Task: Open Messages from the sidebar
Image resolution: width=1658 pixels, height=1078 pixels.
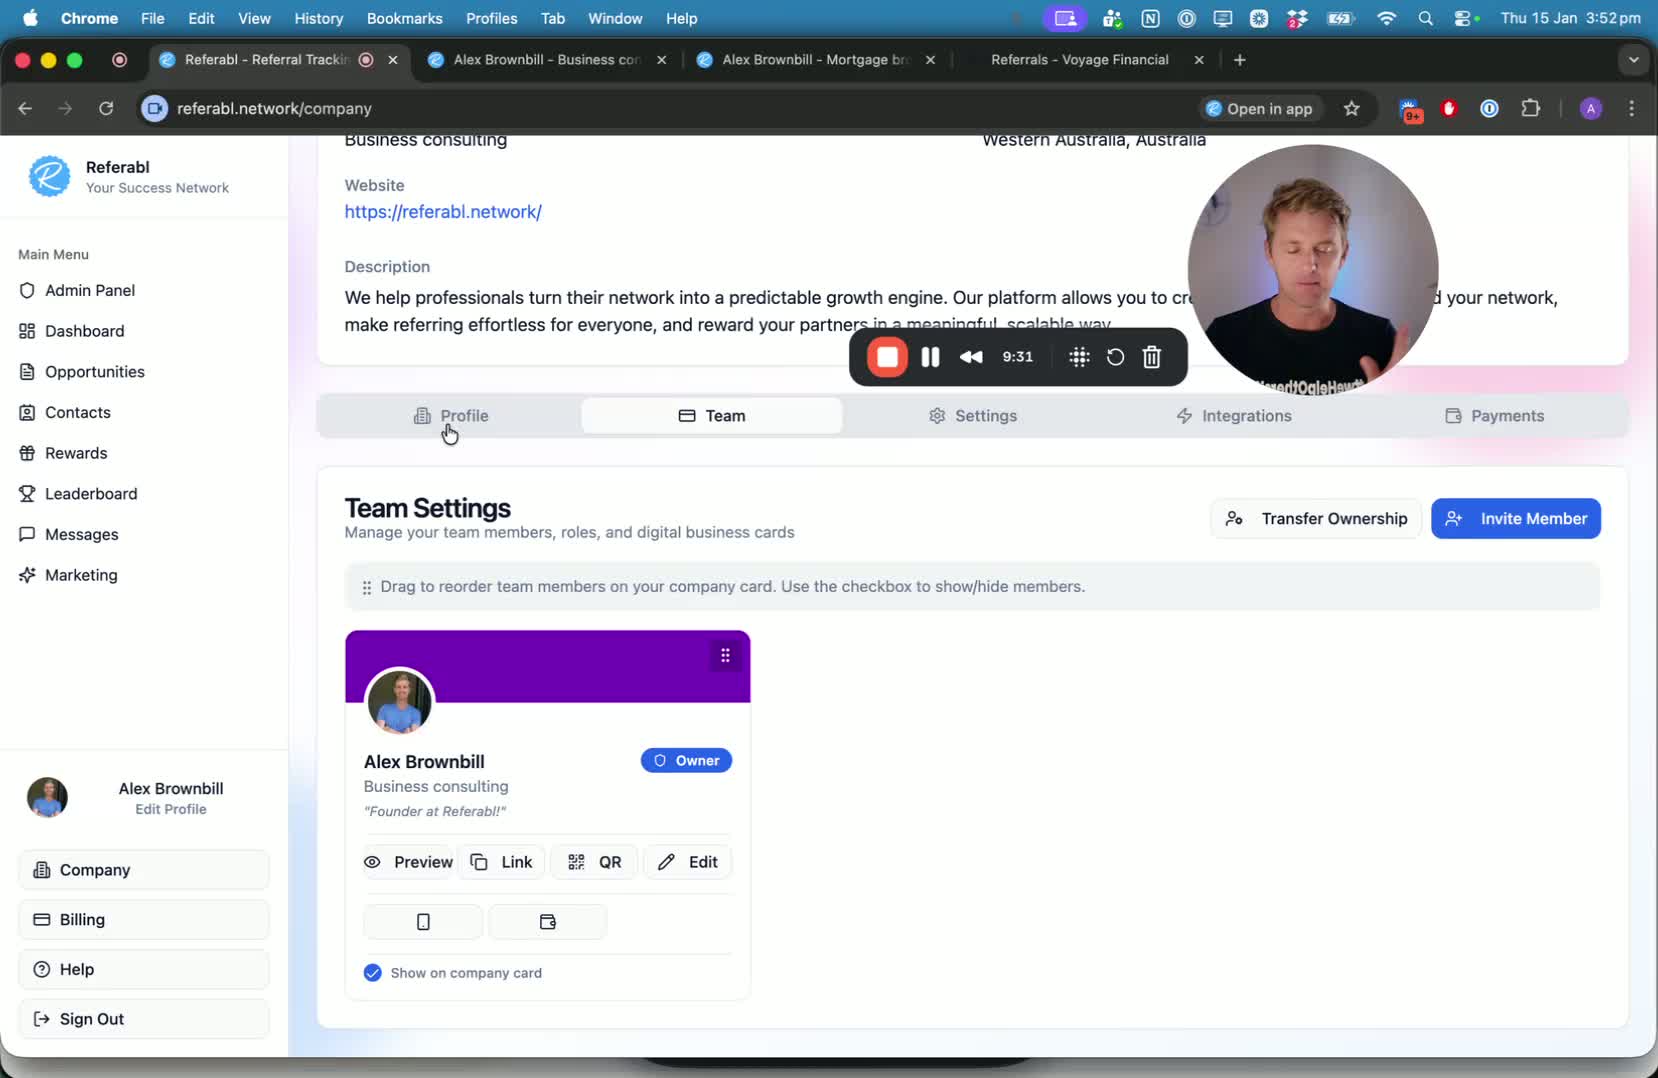Action: pyautogui.click(x=68, y=534)
